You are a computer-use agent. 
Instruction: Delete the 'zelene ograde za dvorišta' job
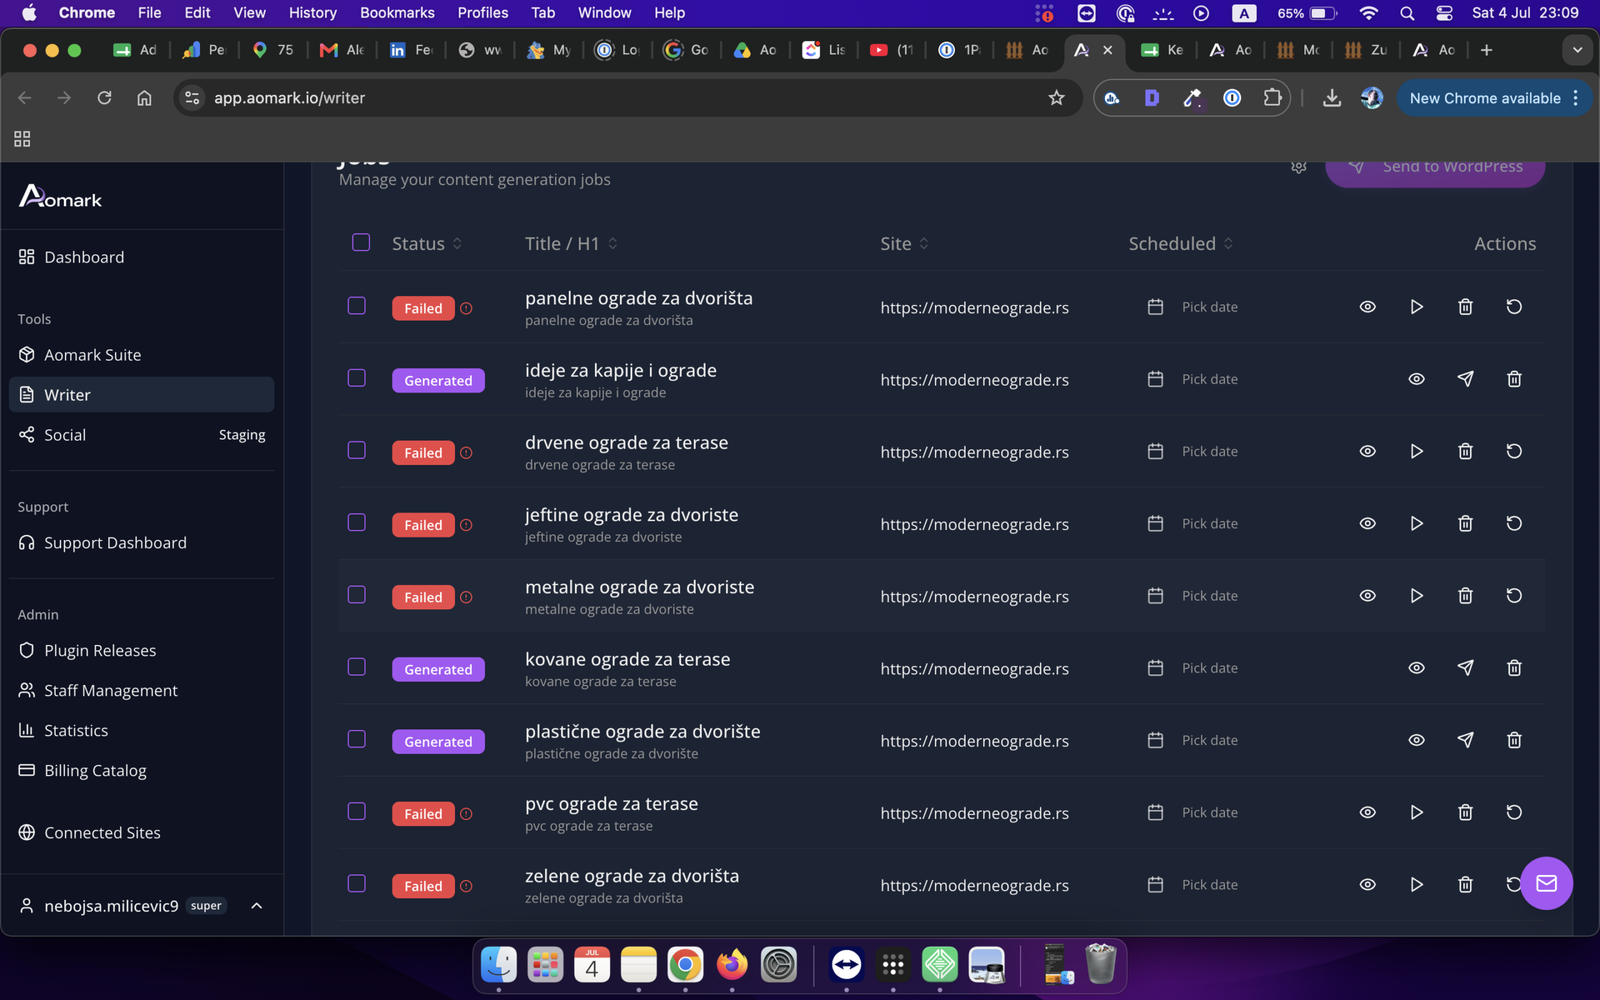click(x=1465, y=884)
